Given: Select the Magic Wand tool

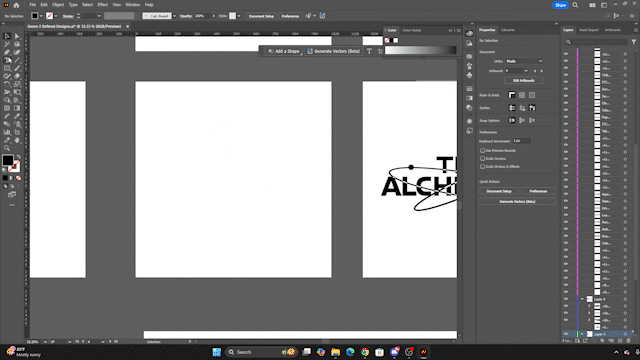Looking at the screenshot, I should pyautogui.click(x=7, y=44).
